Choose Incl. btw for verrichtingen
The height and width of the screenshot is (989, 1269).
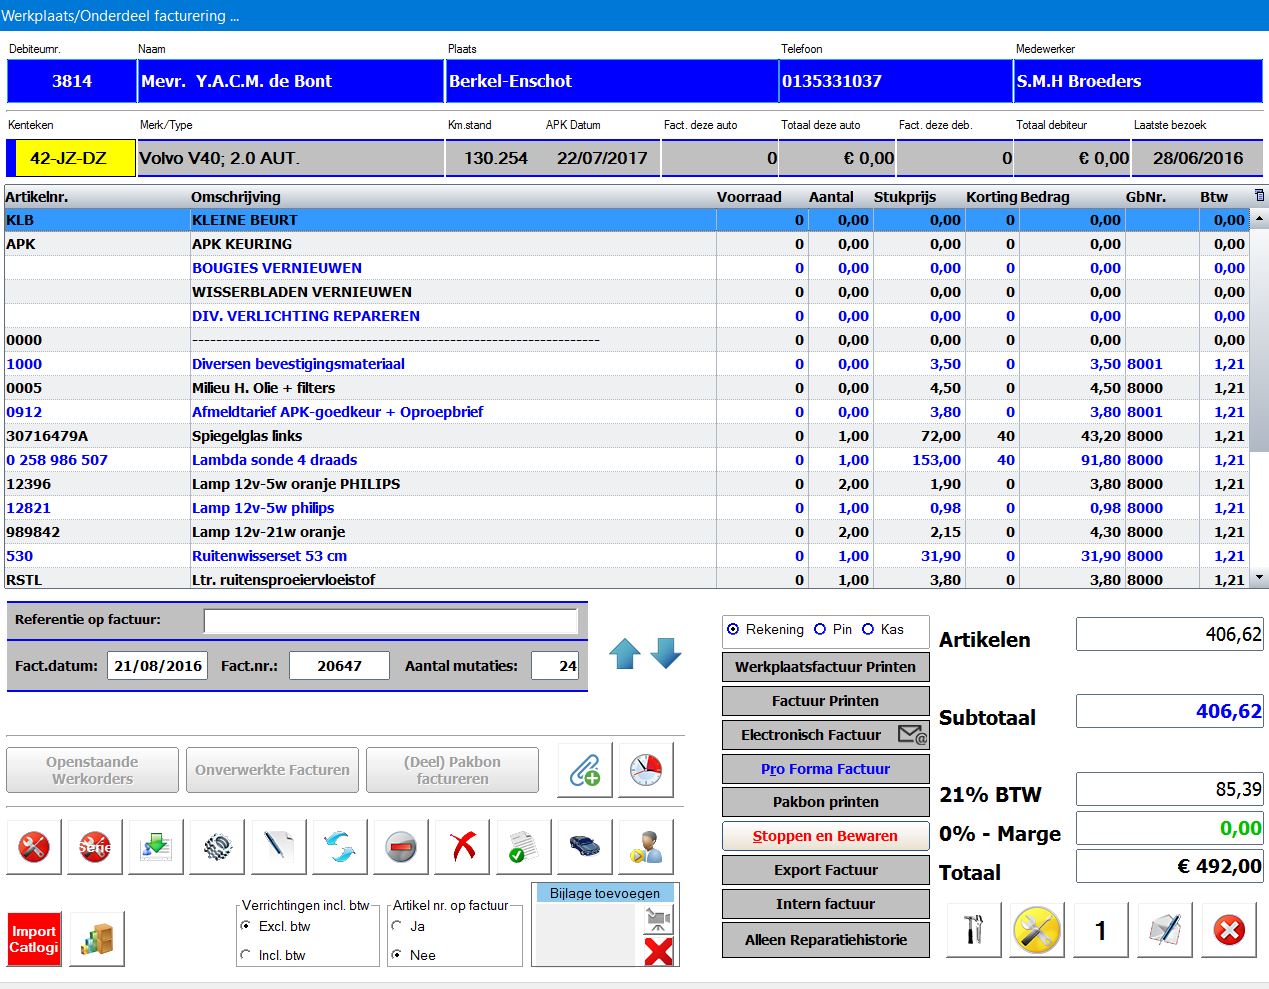click(246, 955)
